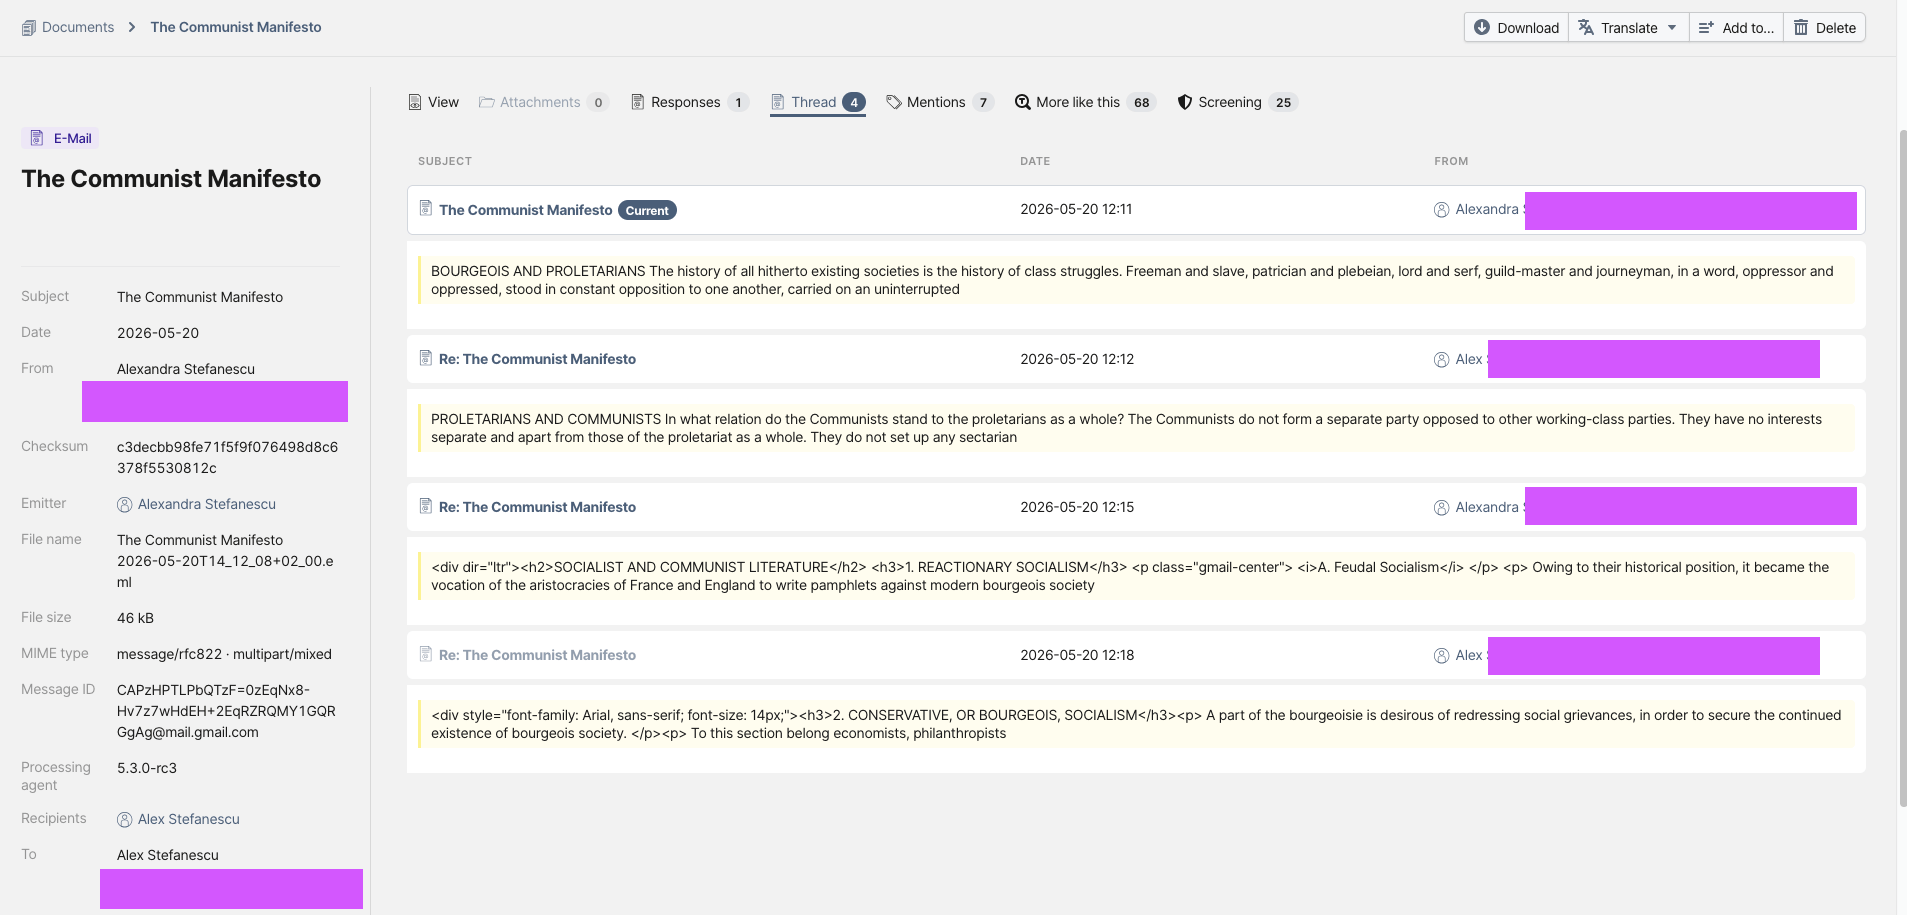Click the Translate language icon
The height and width of the screenshot is (915, 1907).
[1586, 28]
